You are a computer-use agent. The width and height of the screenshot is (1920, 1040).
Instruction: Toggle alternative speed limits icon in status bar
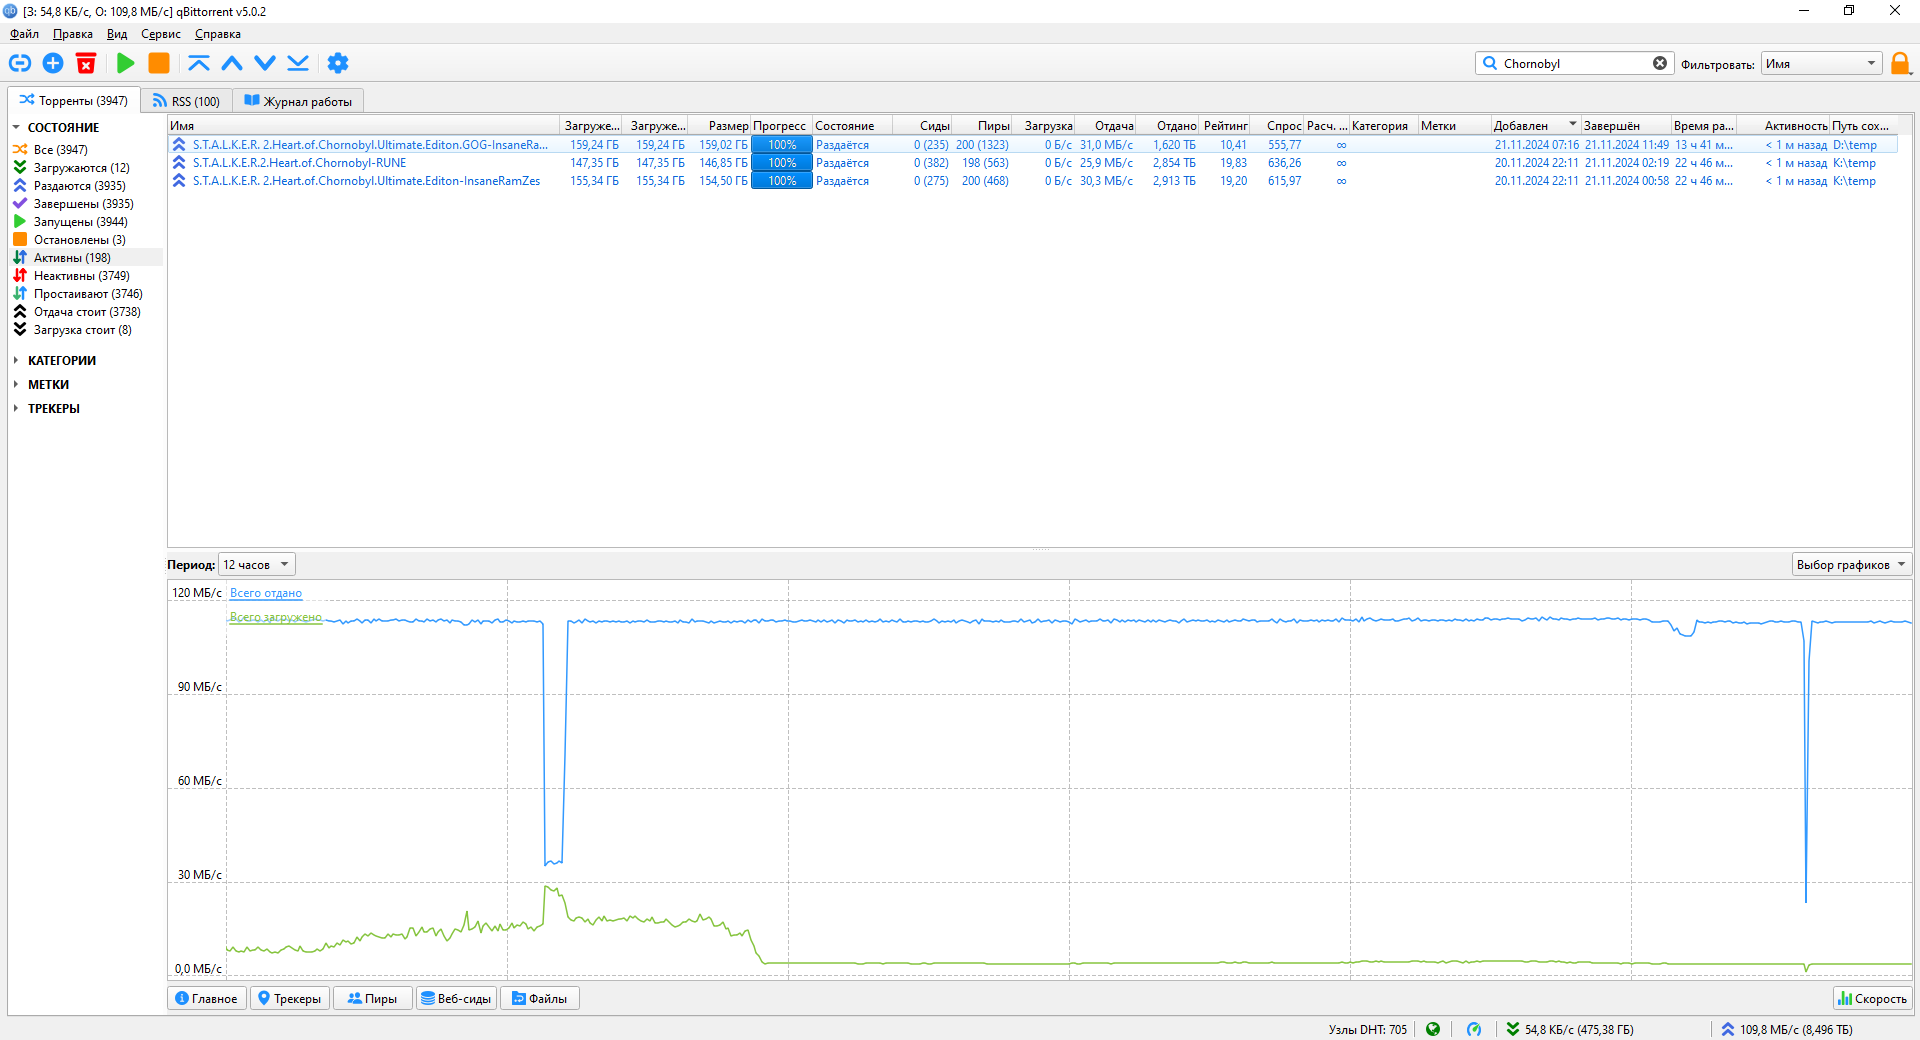click(x=1474, y=1029)
